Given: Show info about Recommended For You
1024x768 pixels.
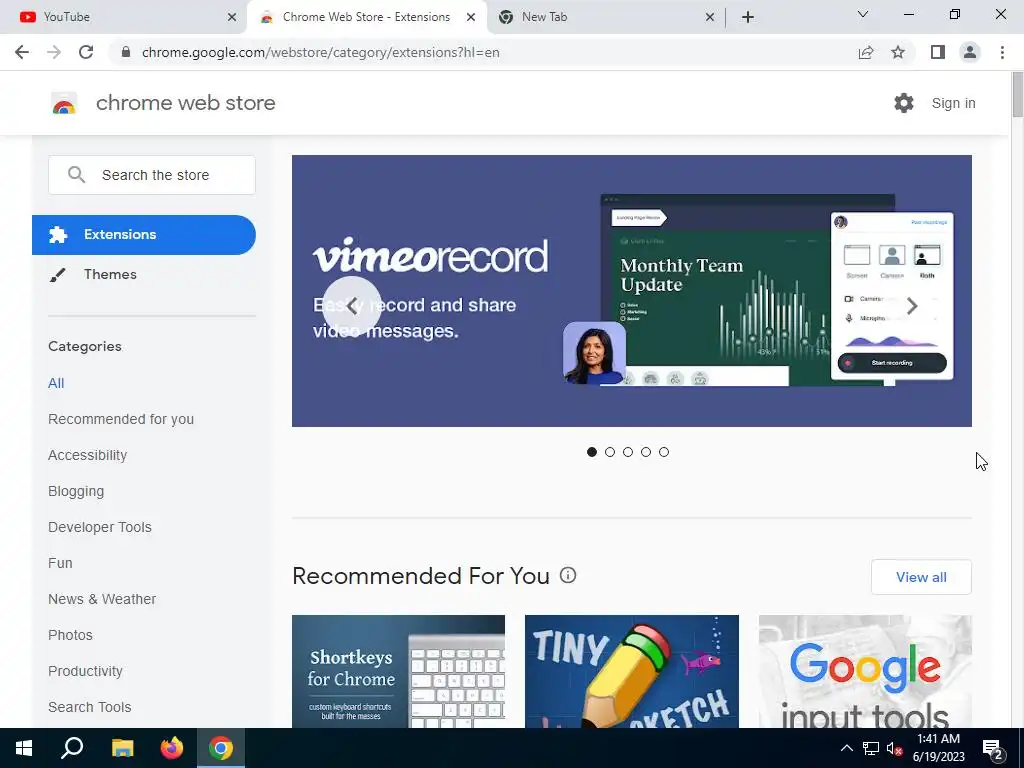Looking at the screenshot, I should click(x=568, y=575).
